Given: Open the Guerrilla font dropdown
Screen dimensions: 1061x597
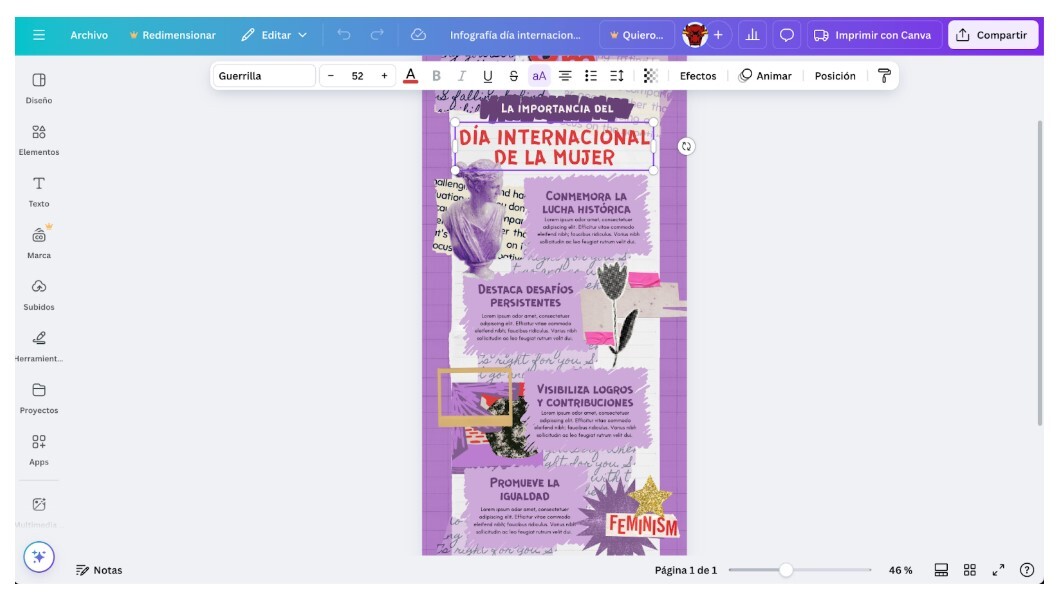Looking at the screenshot, I should click(x=264, y=76).
